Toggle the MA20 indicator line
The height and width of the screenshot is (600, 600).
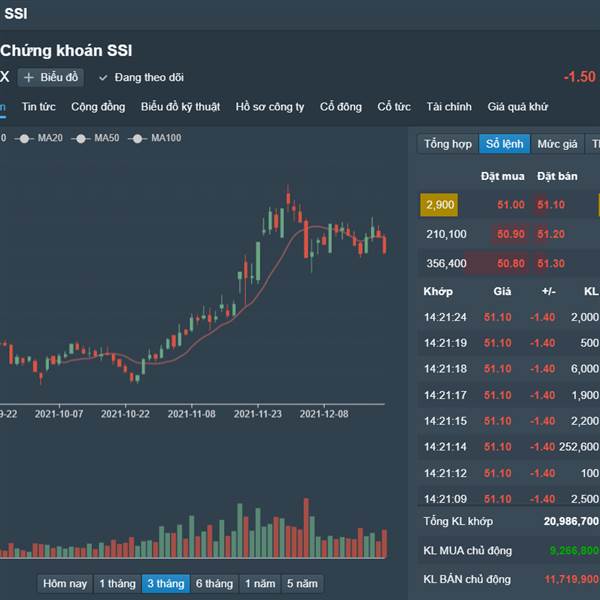coord(39,138)
